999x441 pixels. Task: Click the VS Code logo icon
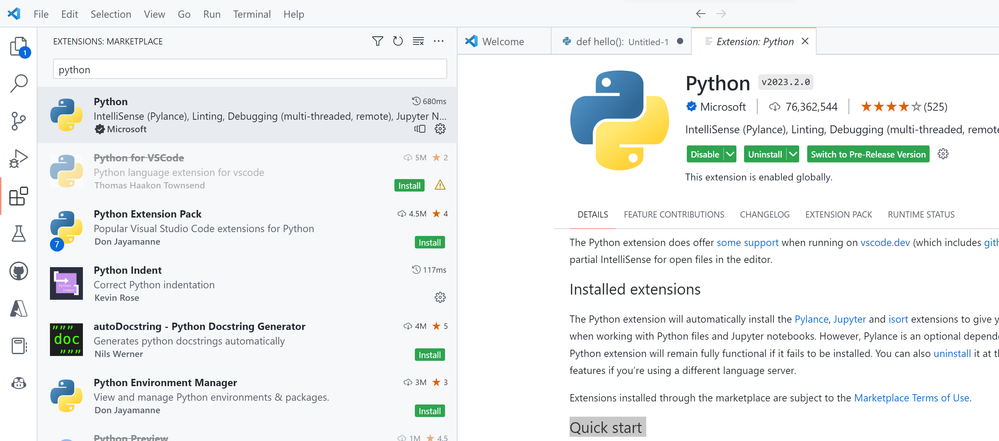(x=14, y=13)
